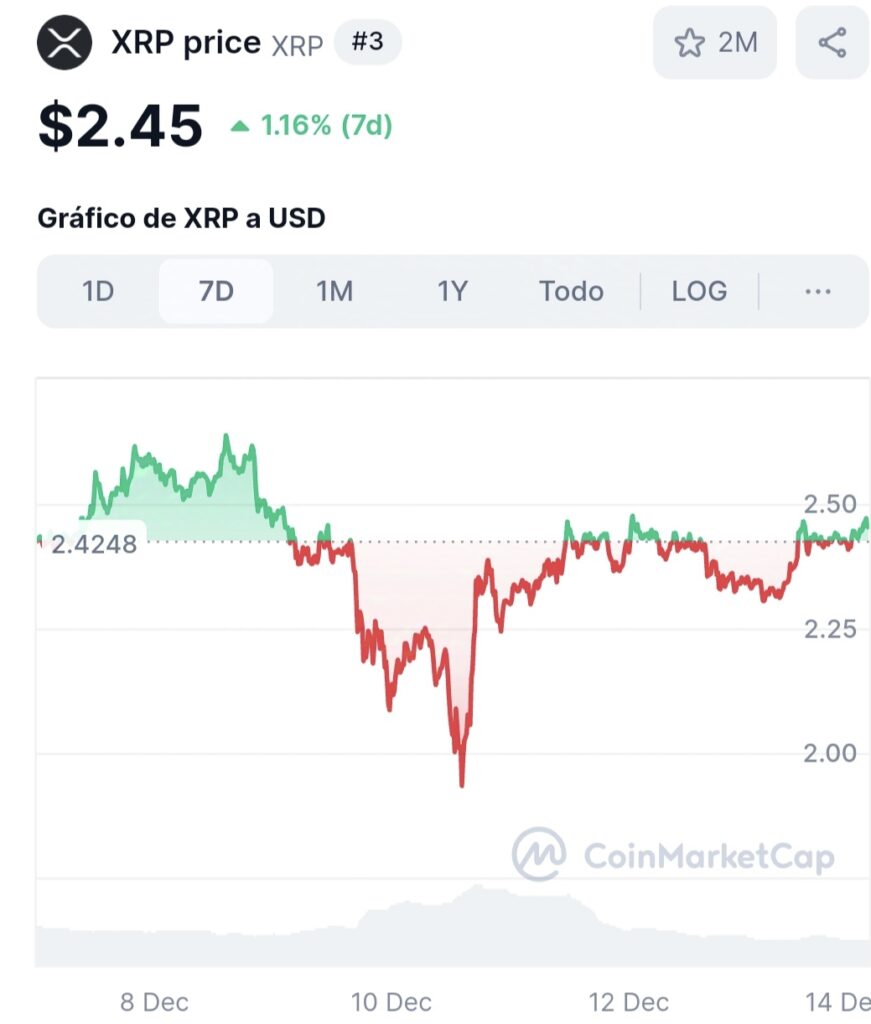Image resolution: width=871 pixels, height=1024 pixels.
Task: Toggle the LOG scale option
Action: (699, 291)
